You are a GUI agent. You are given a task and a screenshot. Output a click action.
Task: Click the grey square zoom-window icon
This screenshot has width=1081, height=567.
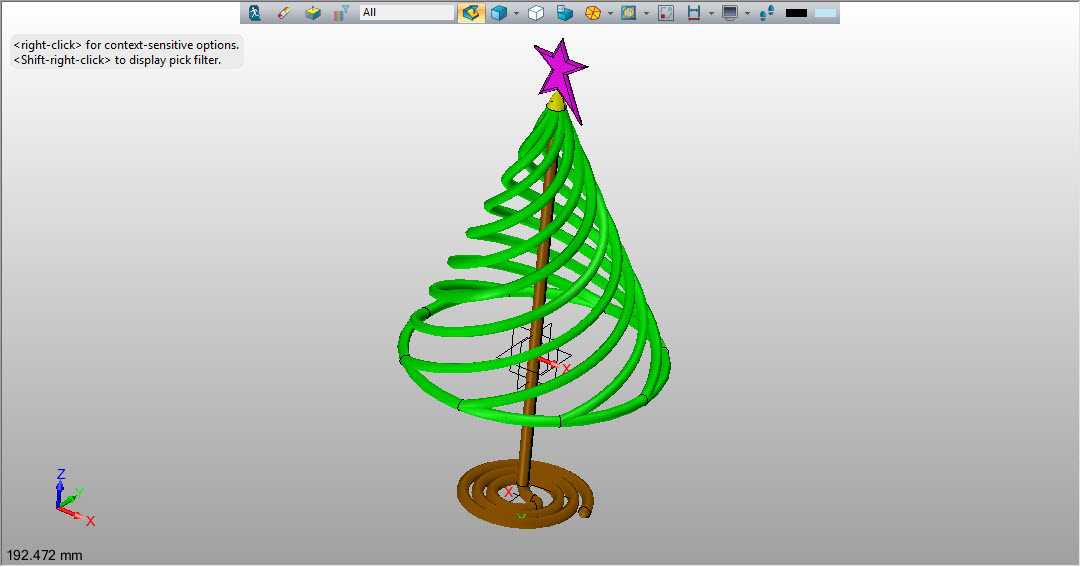coord(666,12)
